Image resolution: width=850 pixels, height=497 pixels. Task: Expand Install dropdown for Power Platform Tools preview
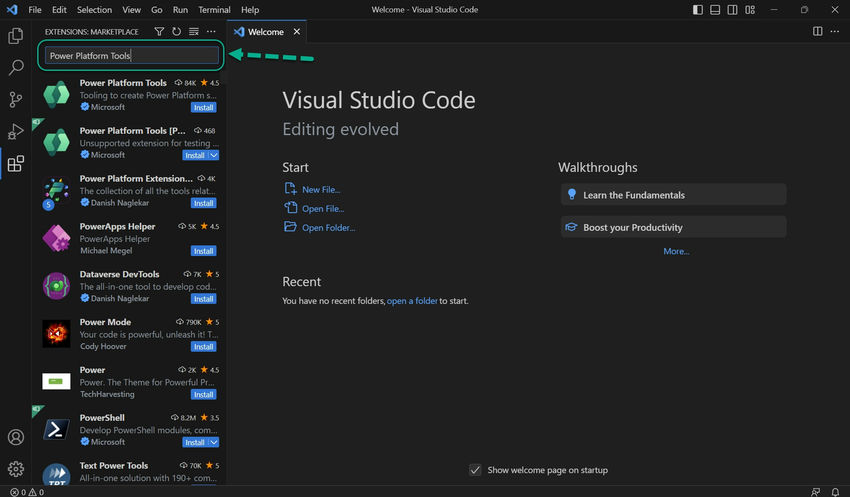point(213,155)
